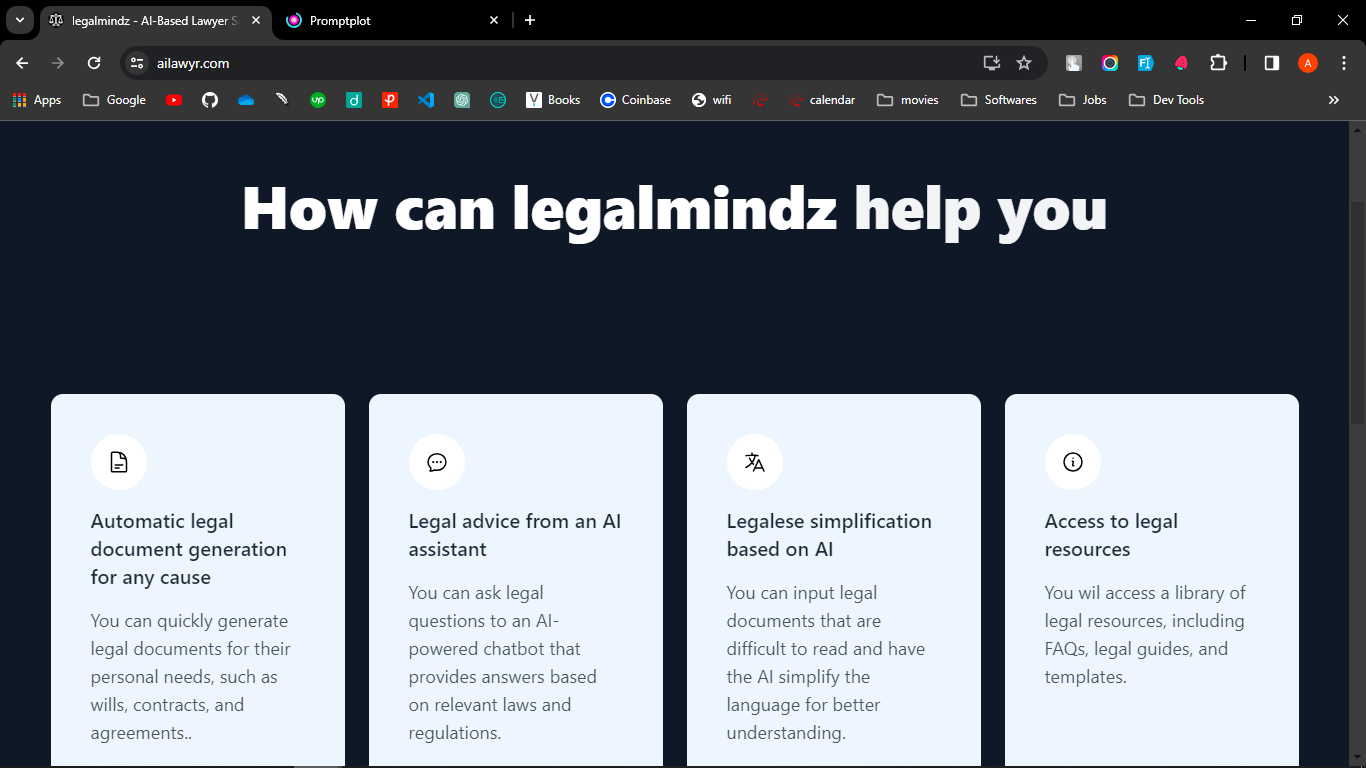Click the install app icon in address bar
This screenshot has height=768, width=1366.
[x=992, y=63]
